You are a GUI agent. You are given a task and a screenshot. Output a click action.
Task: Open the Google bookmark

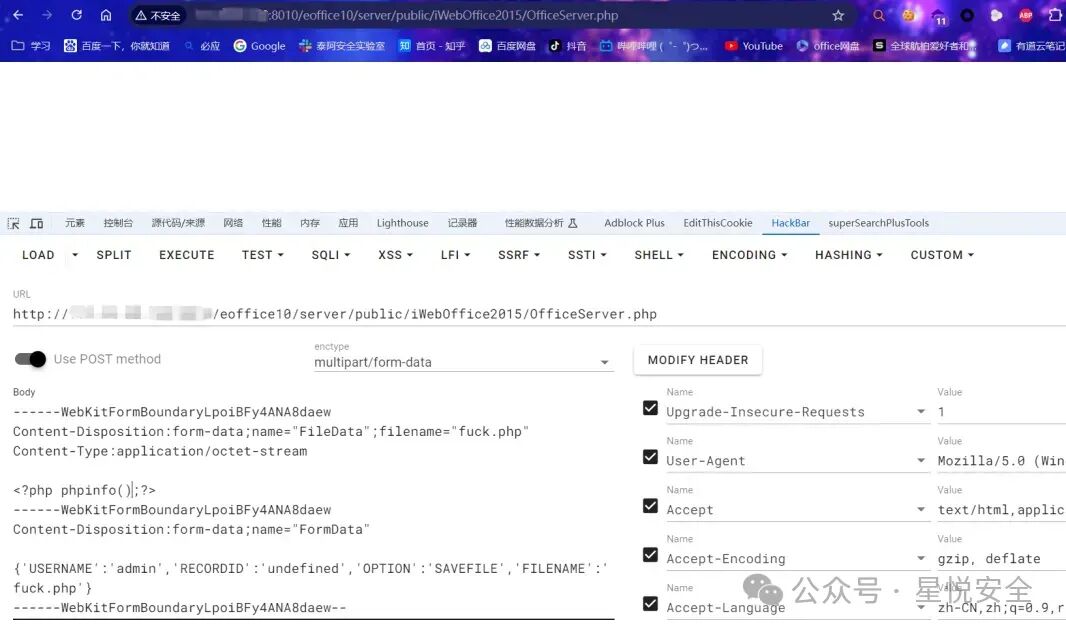coord(260,46)
